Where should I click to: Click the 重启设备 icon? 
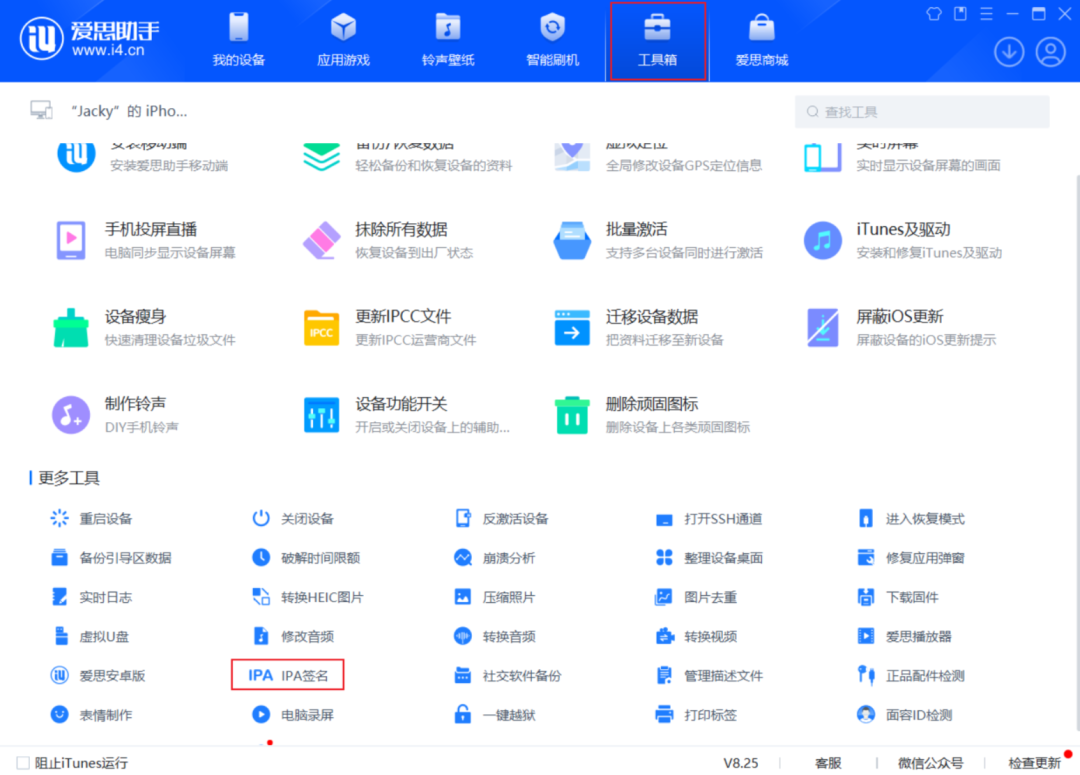pos(59,518)
